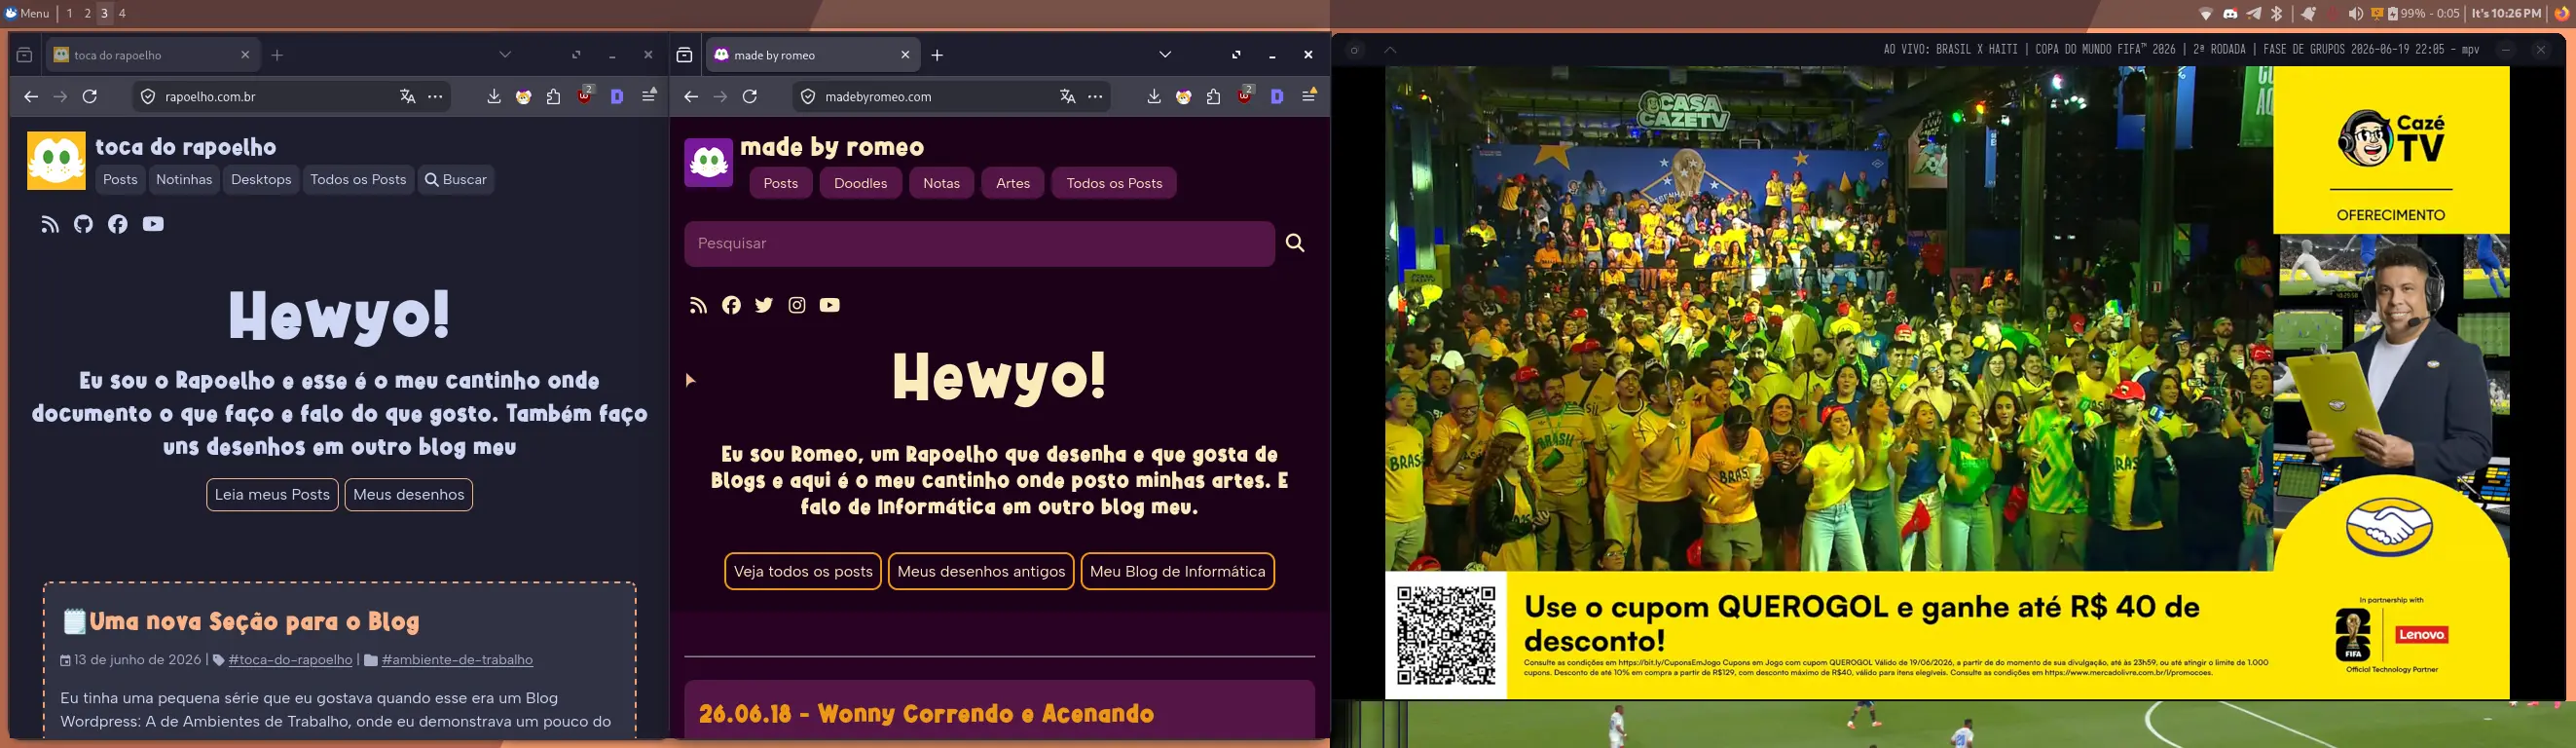2576x748 pixels.
Task: Open the YouTube icon on toca do rapoelho
Action: [x=153, y=224]
